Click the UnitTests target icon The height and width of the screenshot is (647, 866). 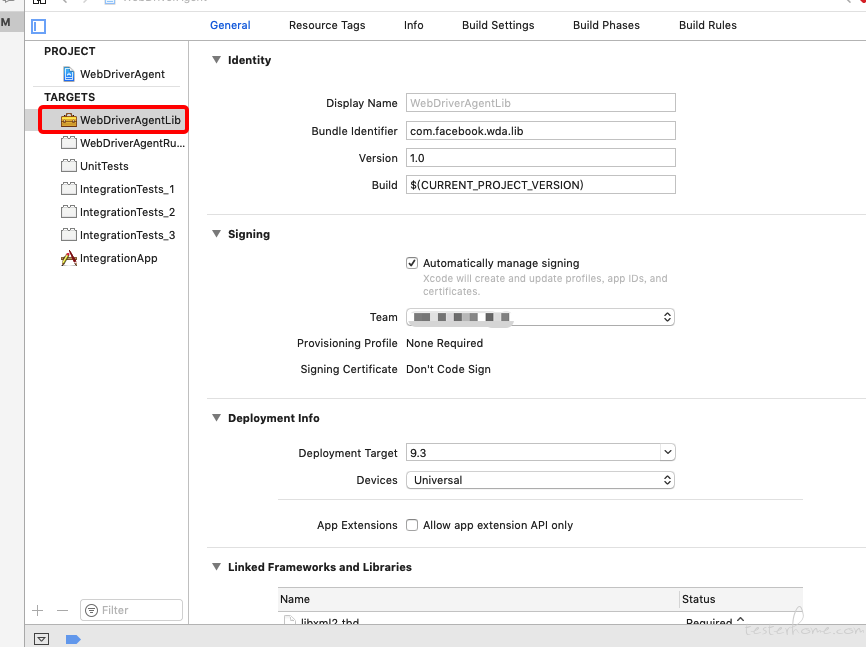[x=69, y=166]
